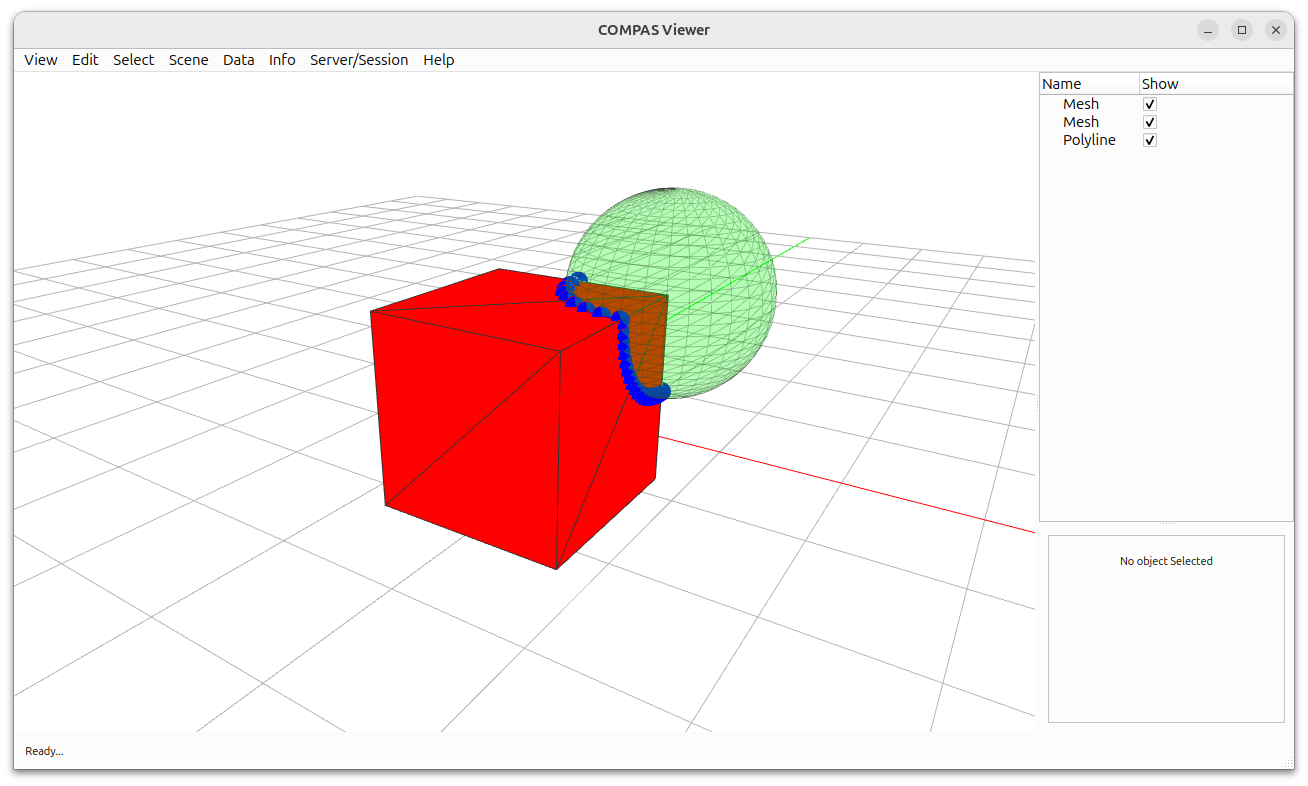Uncheck the second Mesh's Show checkbox
This screenshot has height=786, width=1308.
1149,121
